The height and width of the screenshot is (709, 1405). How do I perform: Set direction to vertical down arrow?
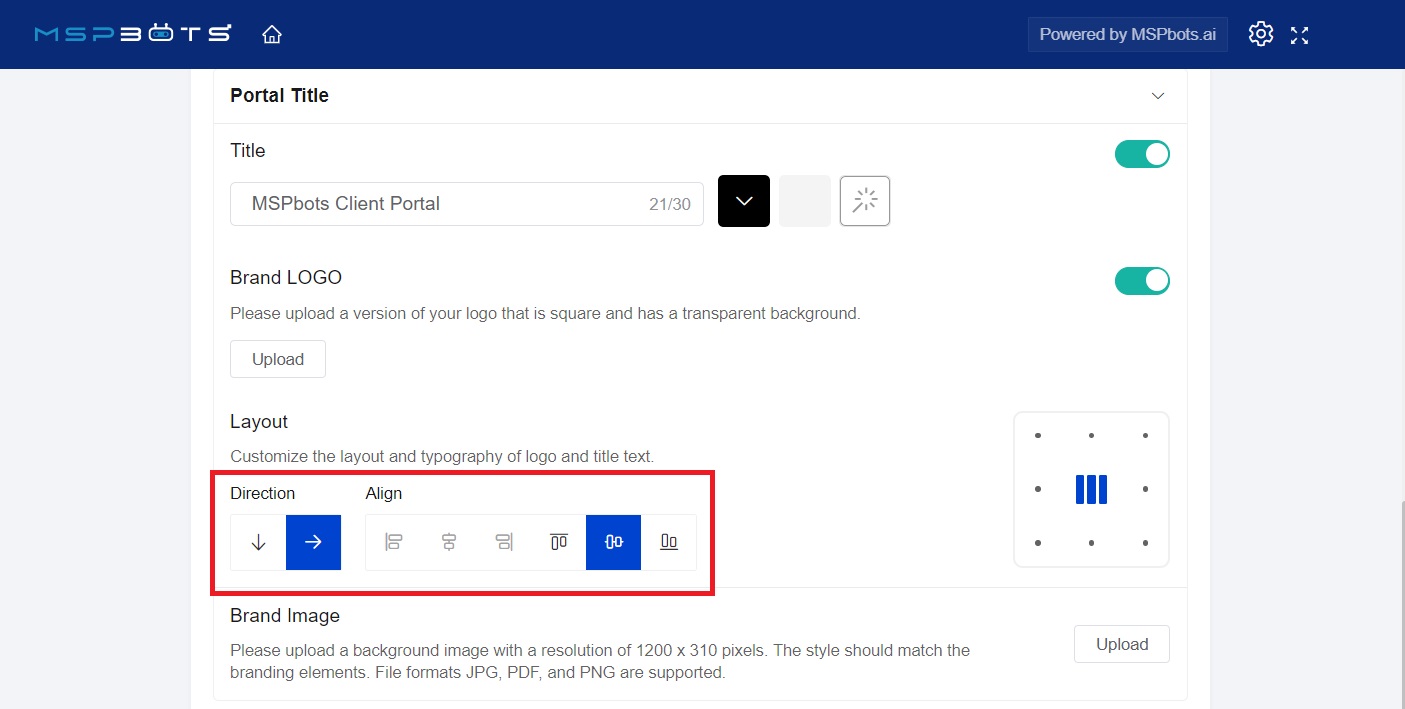[259, 542]
